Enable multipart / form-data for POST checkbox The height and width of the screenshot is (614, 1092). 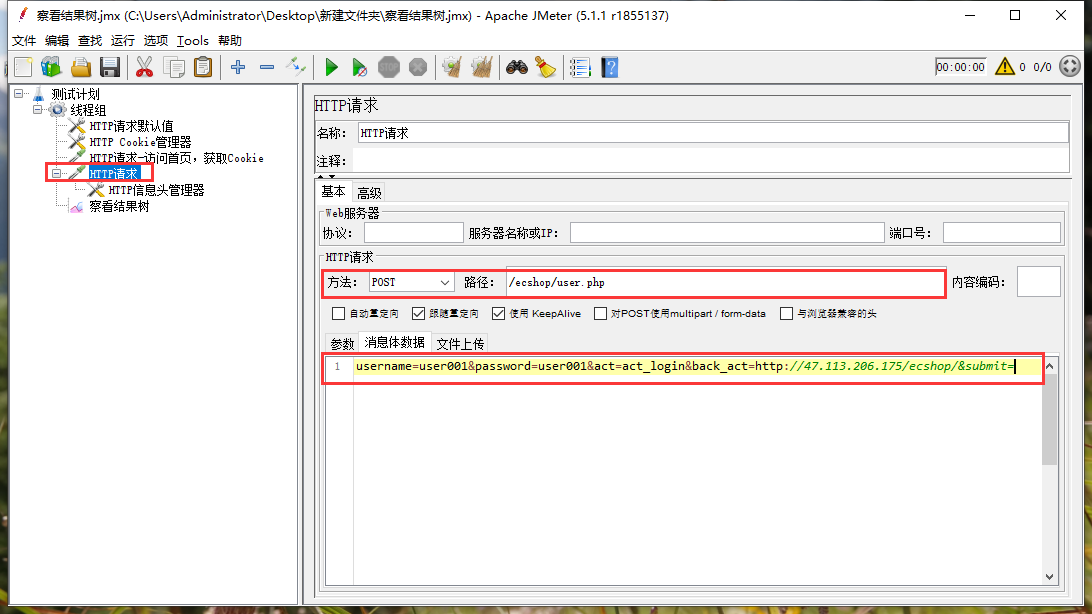pyautogui.click(x=600, y=314)
